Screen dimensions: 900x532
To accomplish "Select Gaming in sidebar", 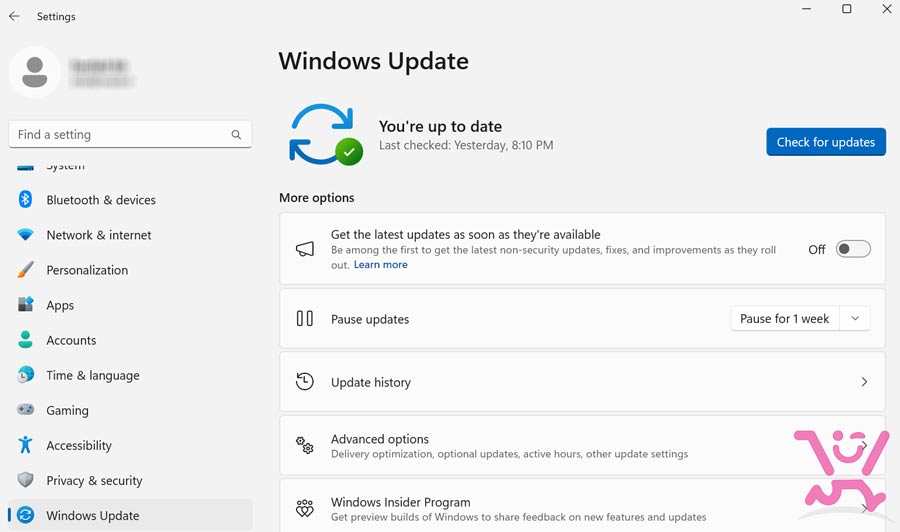I will click(130, 410).
